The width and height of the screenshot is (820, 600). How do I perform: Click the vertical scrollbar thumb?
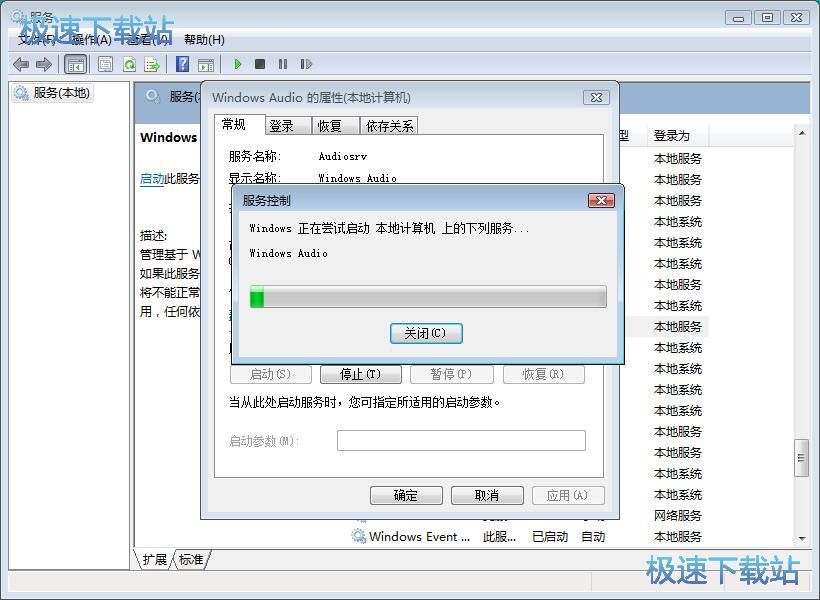tap(802, 458)
